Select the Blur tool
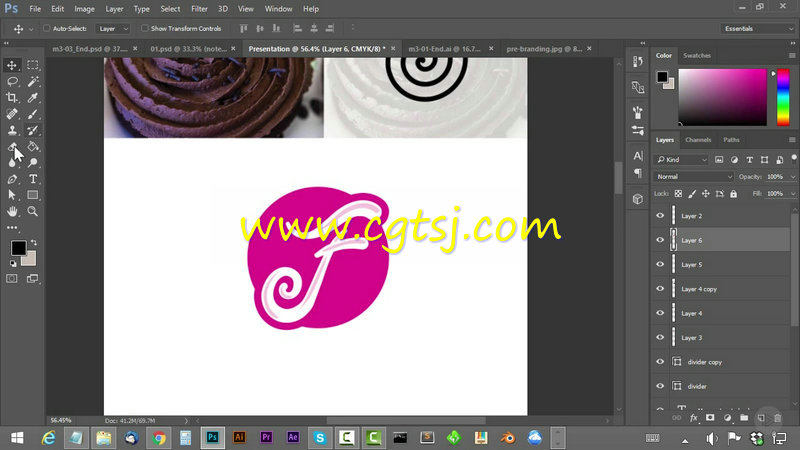 [x=12, y=163]
